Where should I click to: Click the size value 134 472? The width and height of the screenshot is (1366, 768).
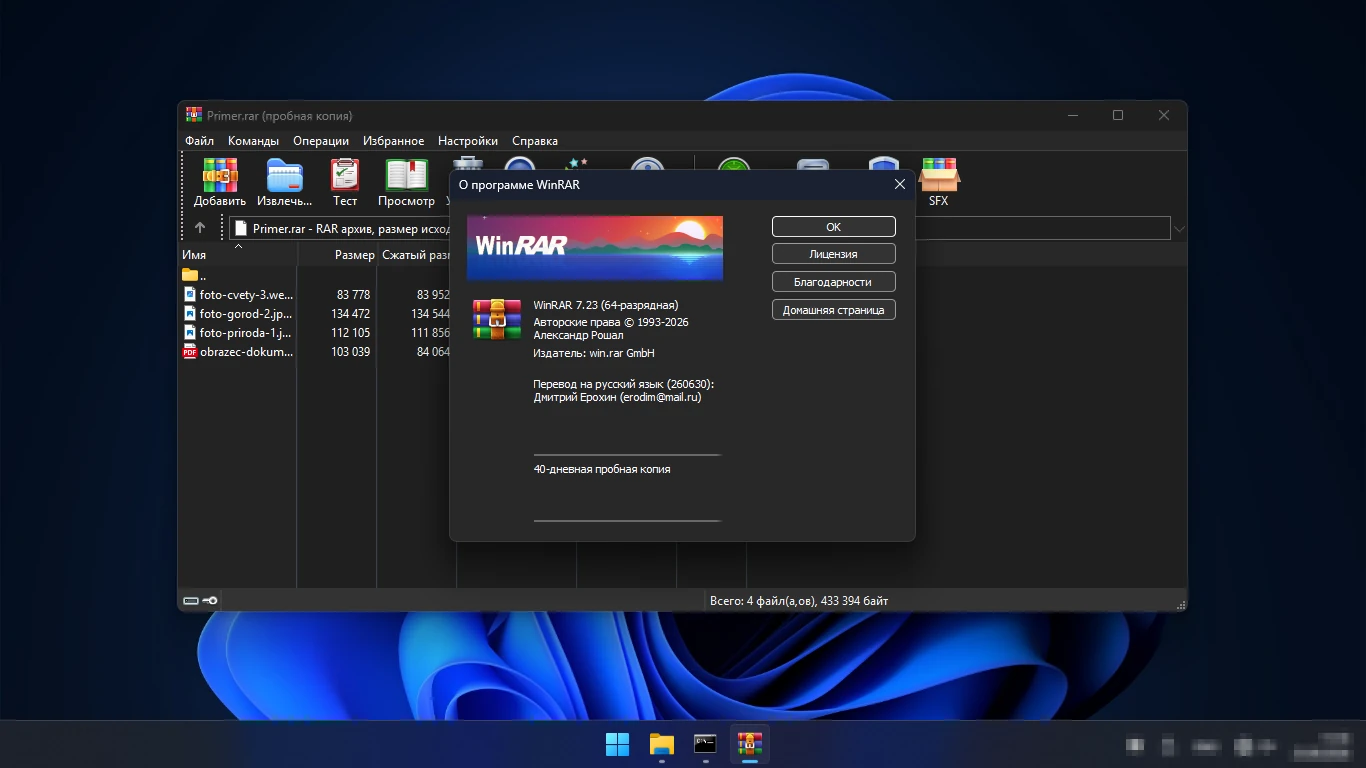point(350,313)
